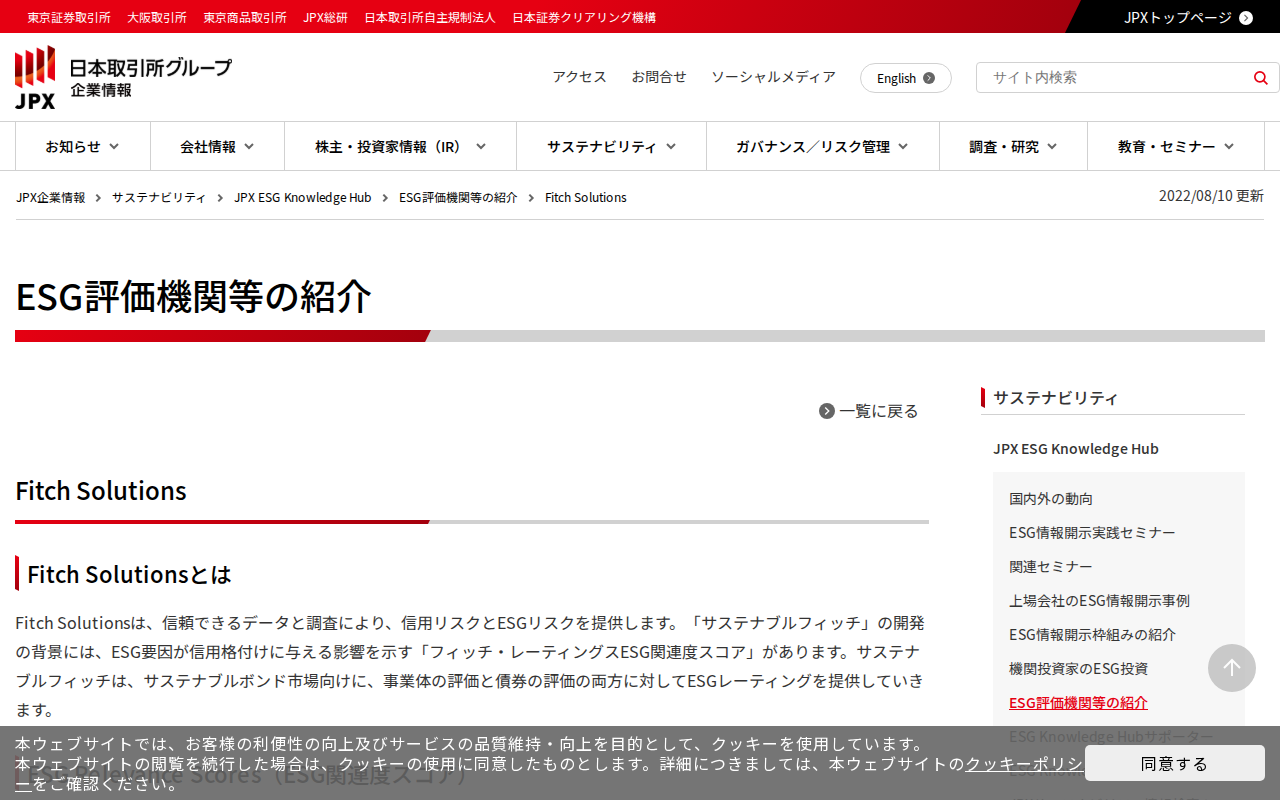Click the Fitch Solutions breadcrumb text
Screen dimensions: 1280x800
pyautogui.click(x=586, y=197)
